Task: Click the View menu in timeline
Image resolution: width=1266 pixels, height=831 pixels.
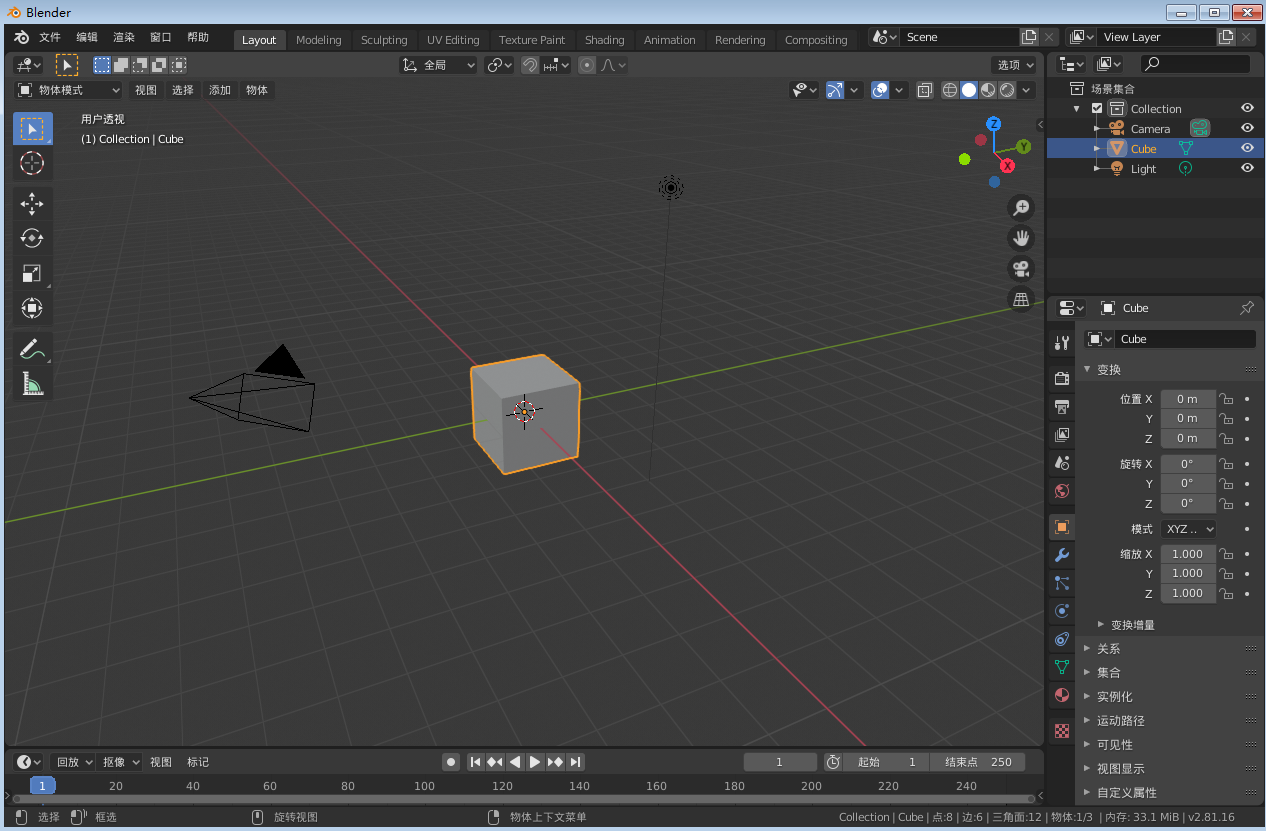Action: (161, 762)
